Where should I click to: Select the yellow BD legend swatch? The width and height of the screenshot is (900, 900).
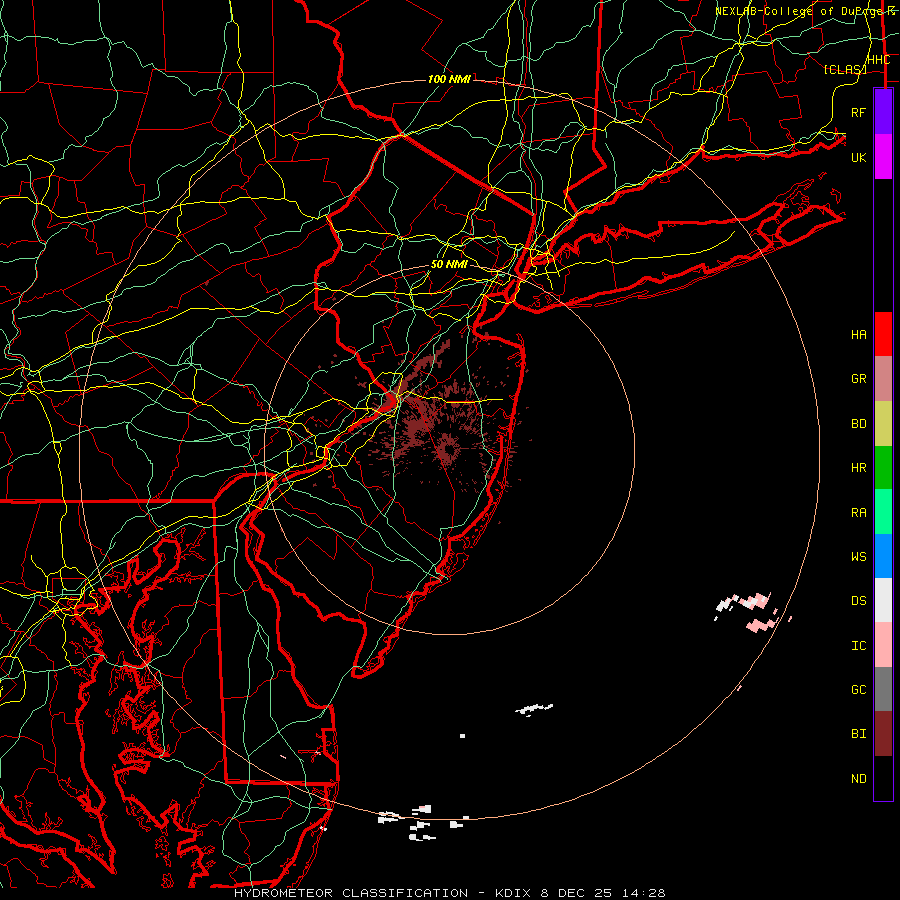tap(883, 424)
